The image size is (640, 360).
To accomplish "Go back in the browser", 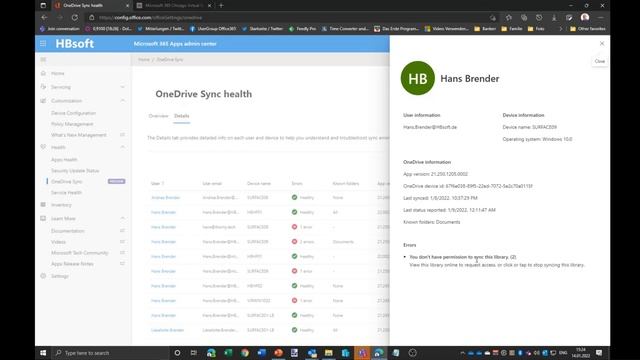I will click(44, 18).
